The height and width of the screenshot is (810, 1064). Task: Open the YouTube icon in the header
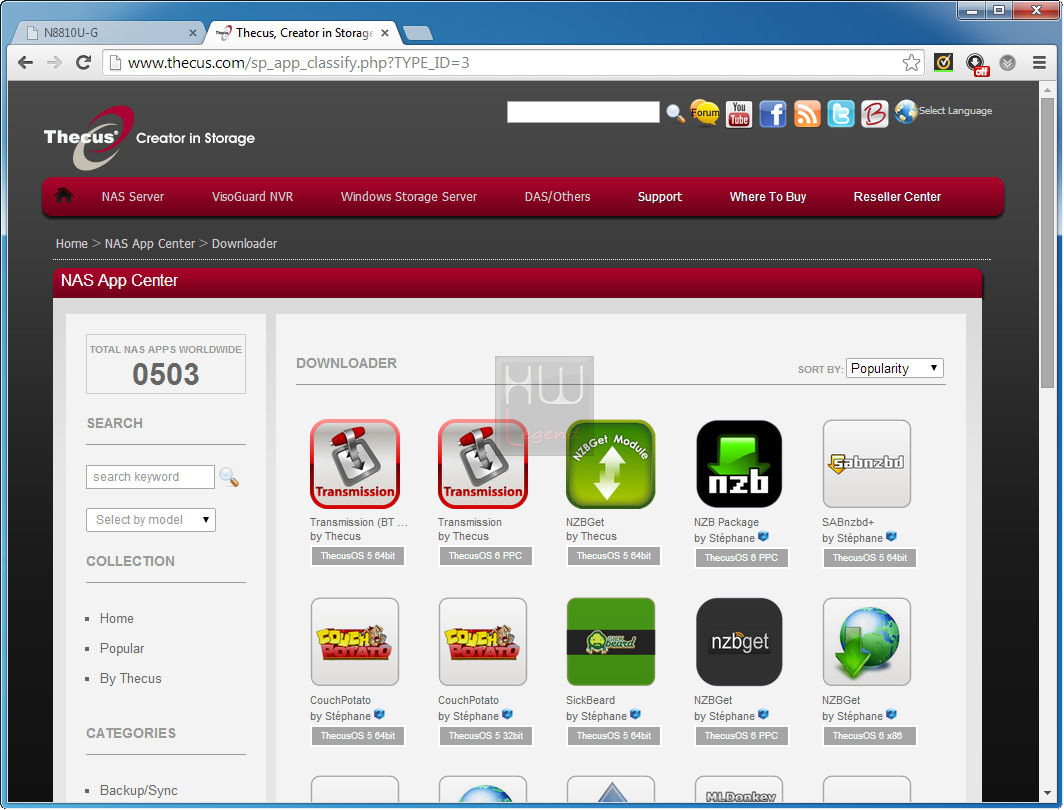click(x=738, y=114)
